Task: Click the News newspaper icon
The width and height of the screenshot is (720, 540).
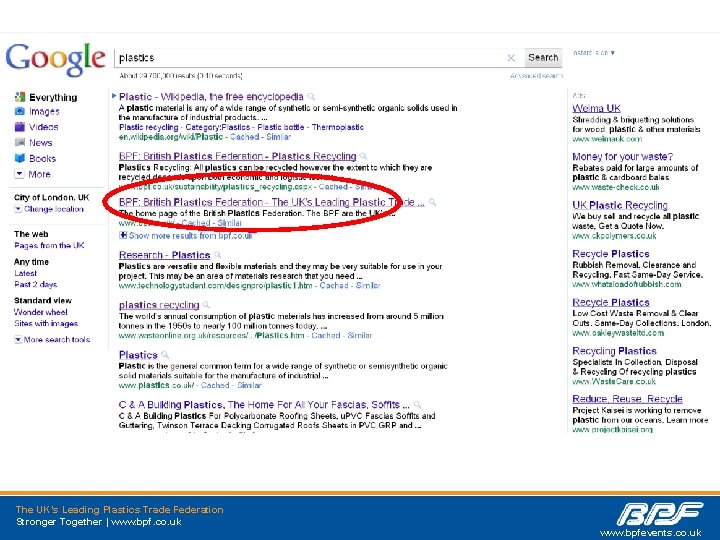Action: (20, 142)
